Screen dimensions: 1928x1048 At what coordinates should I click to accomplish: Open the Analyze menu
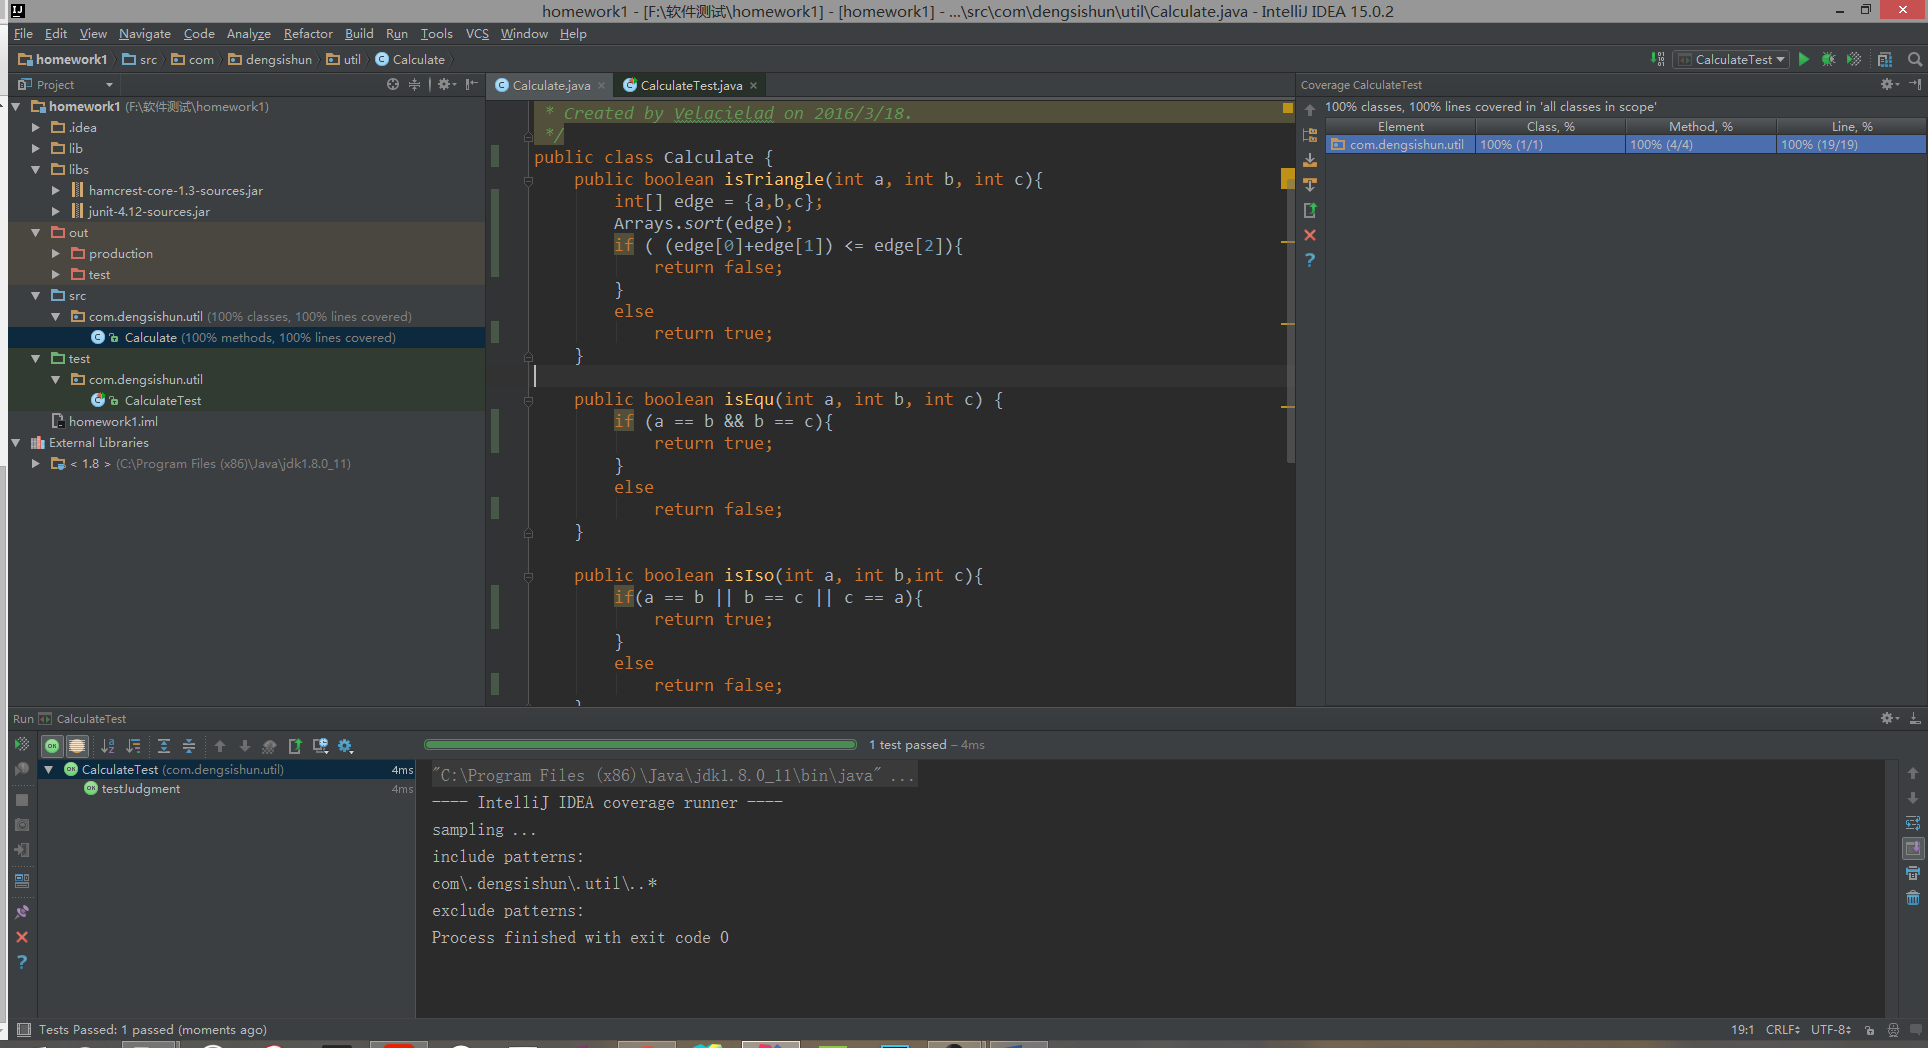coord(248,34)
